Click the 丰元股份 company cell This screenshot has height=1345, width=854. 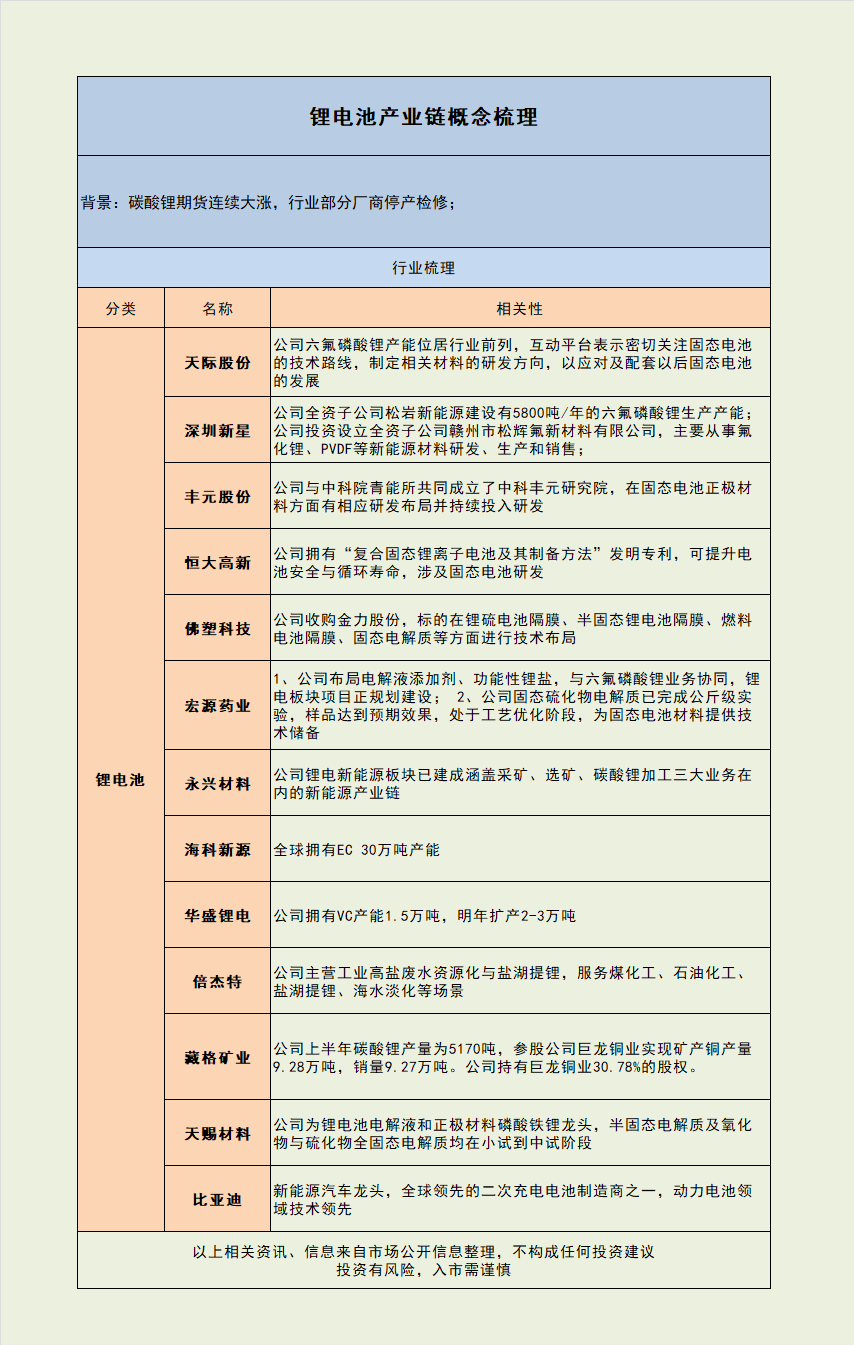coord(217,496)
